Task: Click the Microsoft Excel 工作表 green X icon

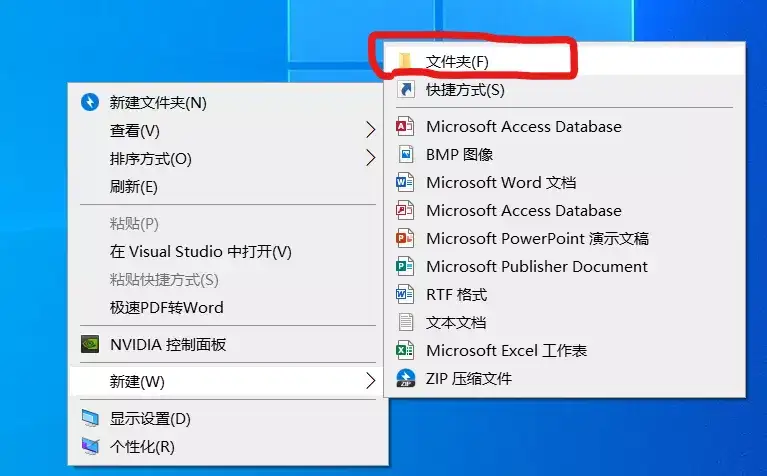Action: (405, 350)
